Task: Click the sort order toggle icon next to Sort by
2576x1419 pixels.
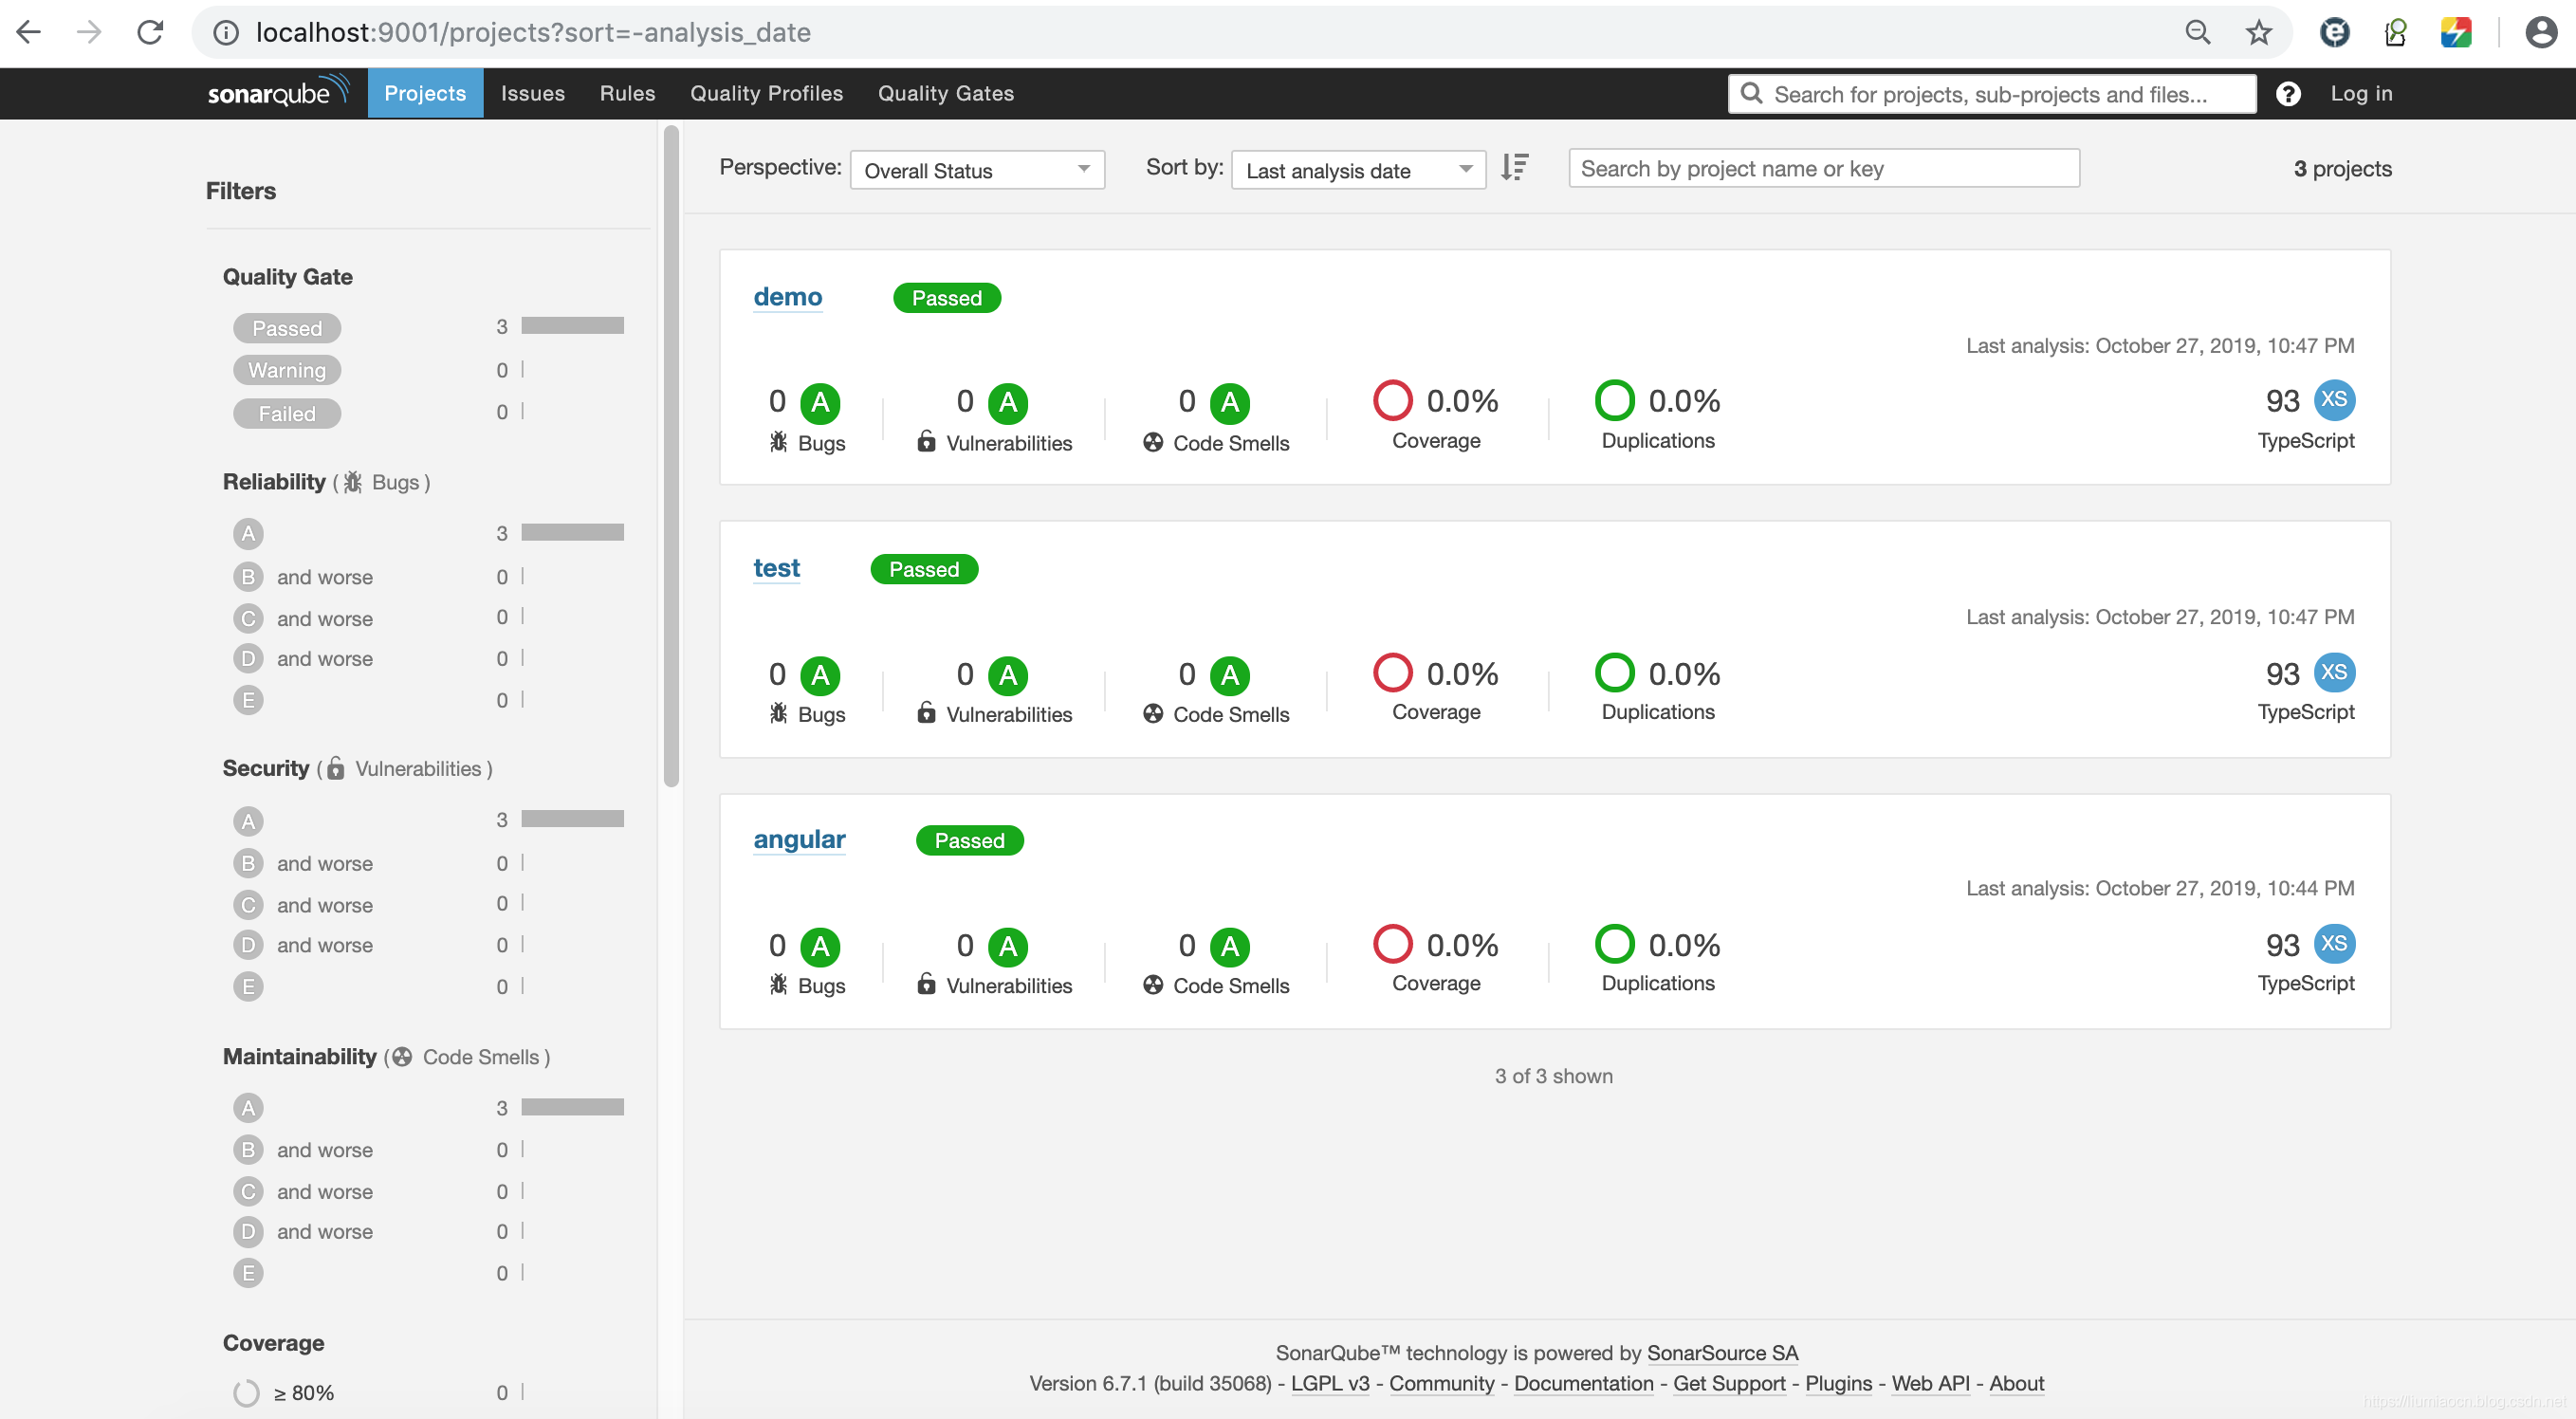Action: pos(1514,168)
